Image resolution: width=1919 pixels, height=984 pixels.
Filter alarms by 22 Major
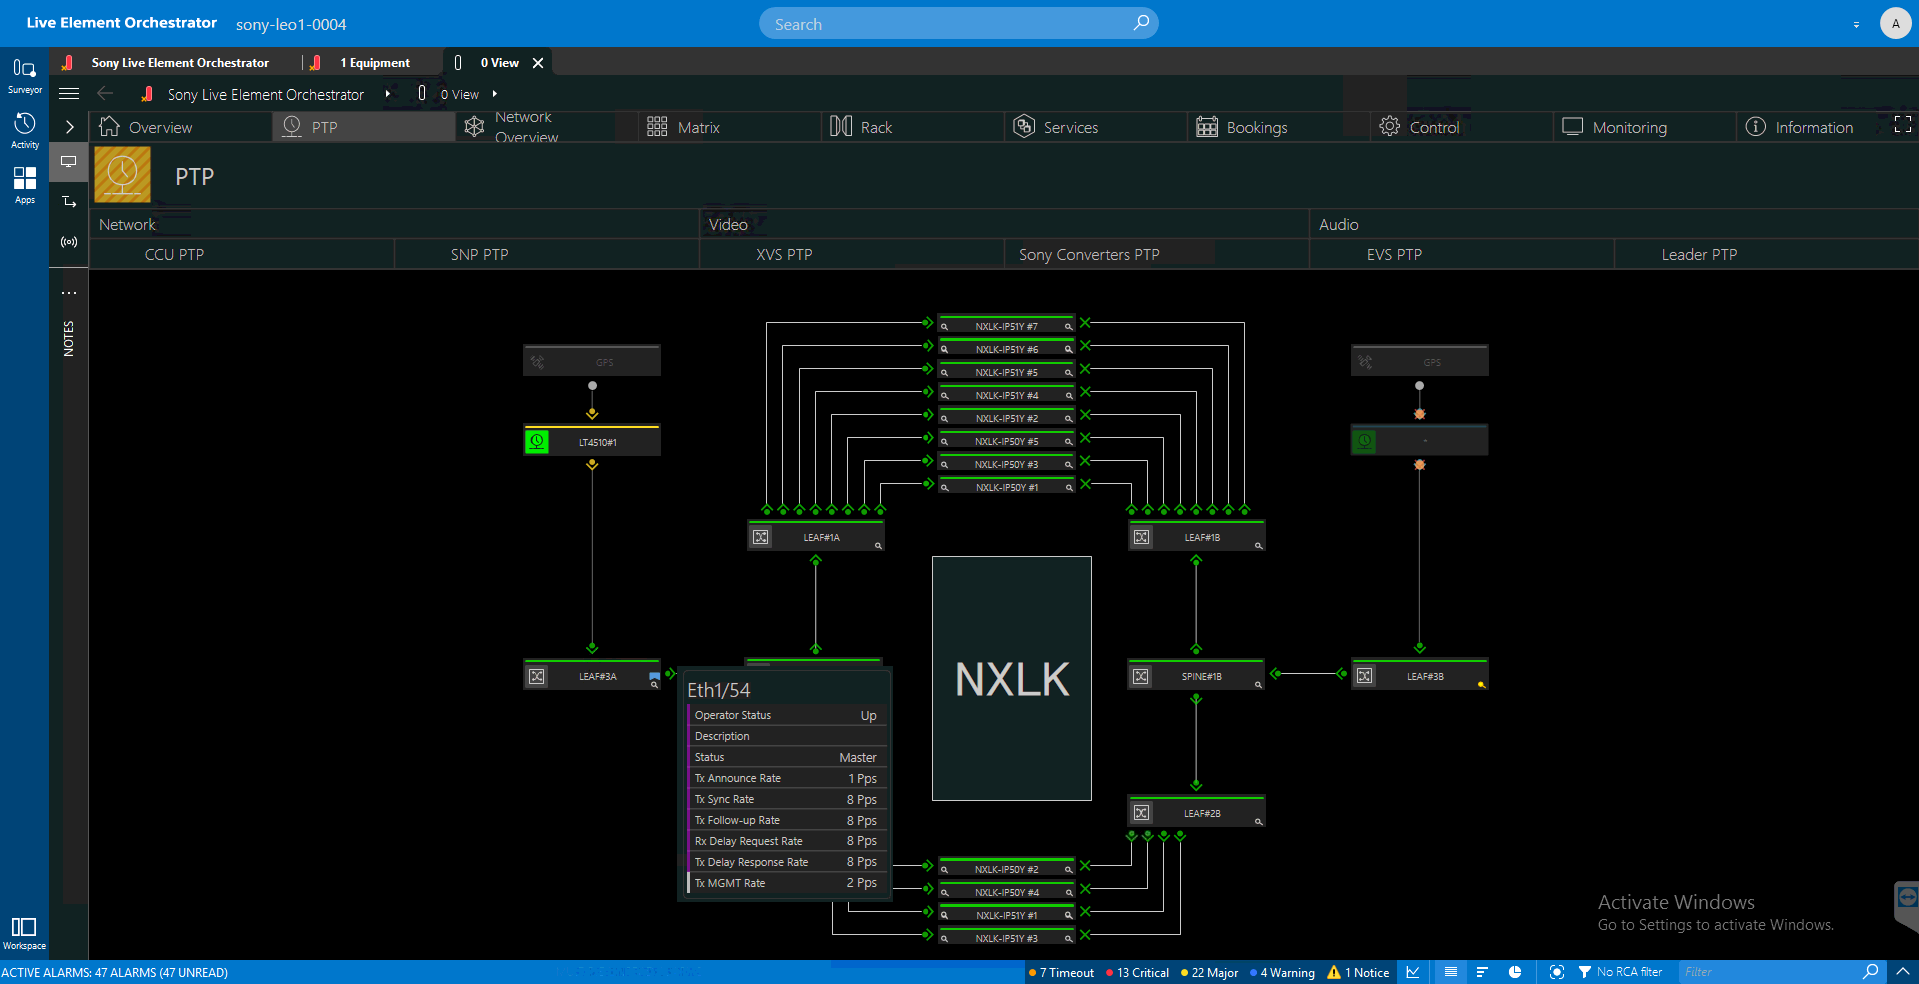point(1210,972)
